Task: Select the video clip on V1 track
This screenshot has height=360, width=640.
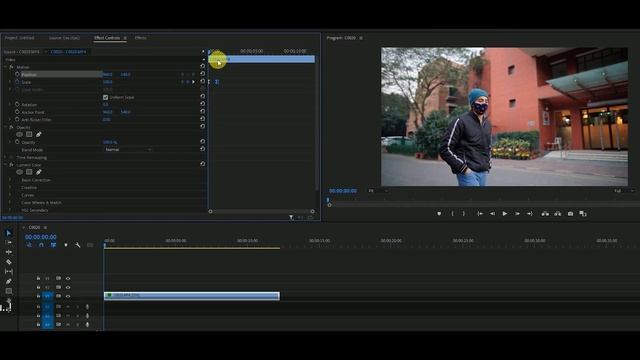Action: (x=192, y=296)
